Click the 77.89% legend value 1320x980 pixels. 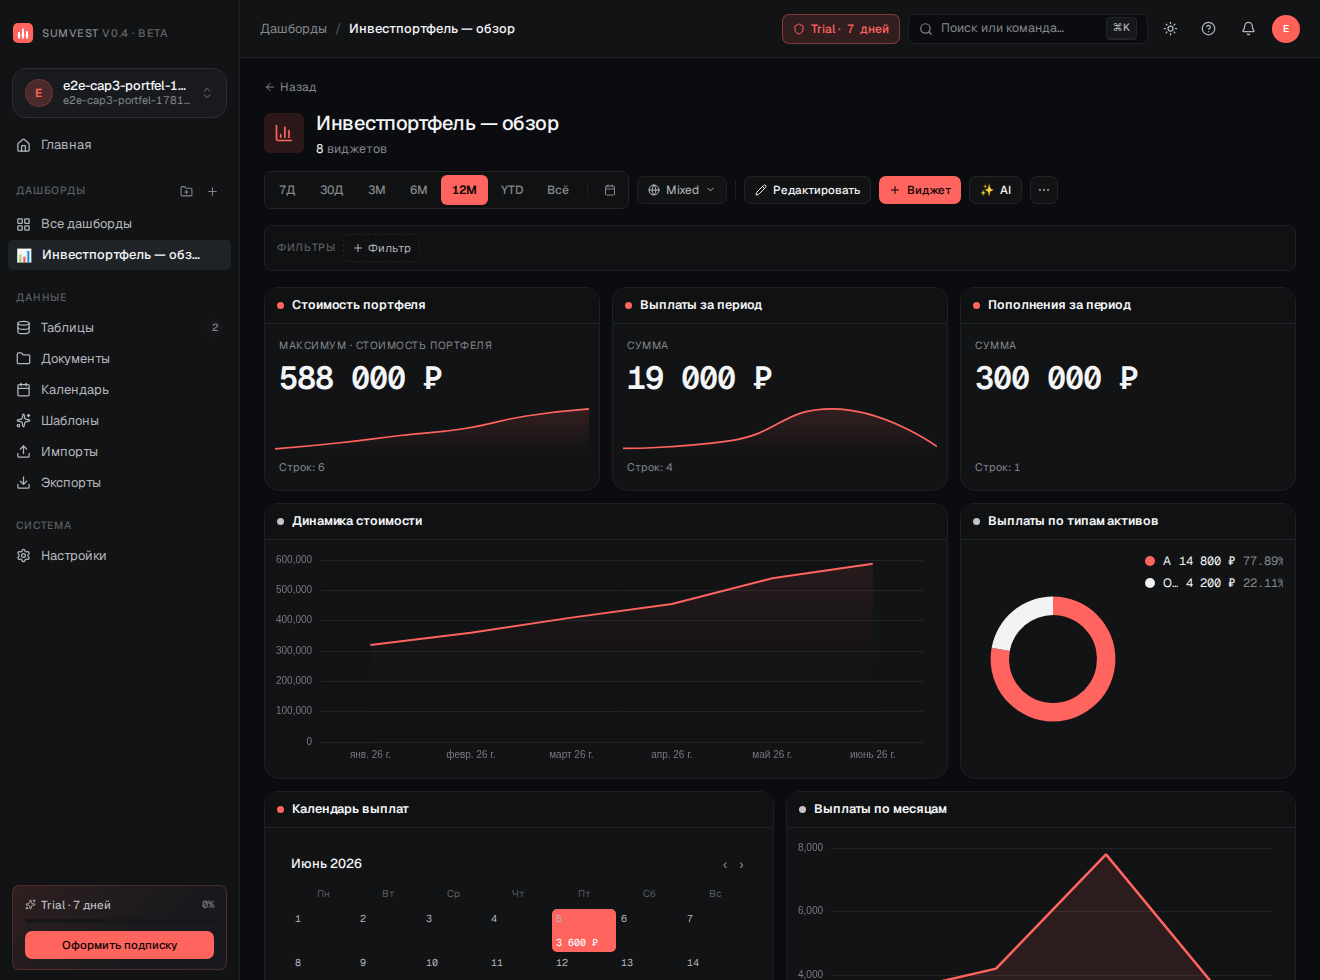[1263, 561]
